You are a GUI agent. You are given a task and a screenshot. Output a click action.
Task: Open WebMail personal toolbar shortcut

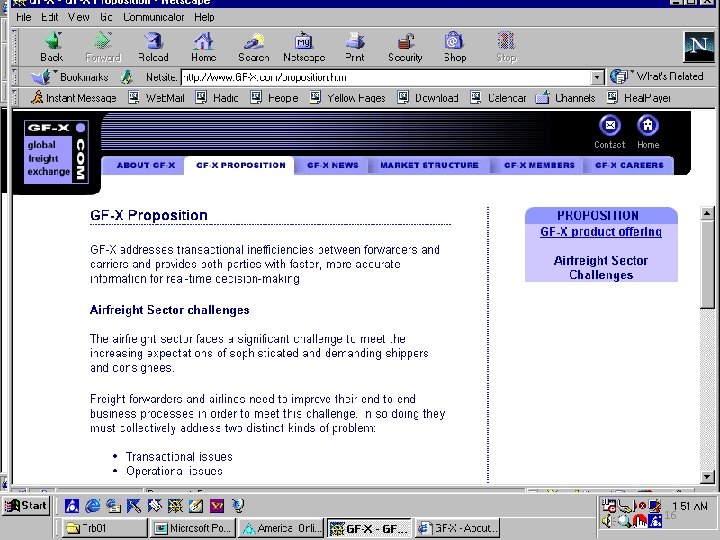click(x=156, y=98)
